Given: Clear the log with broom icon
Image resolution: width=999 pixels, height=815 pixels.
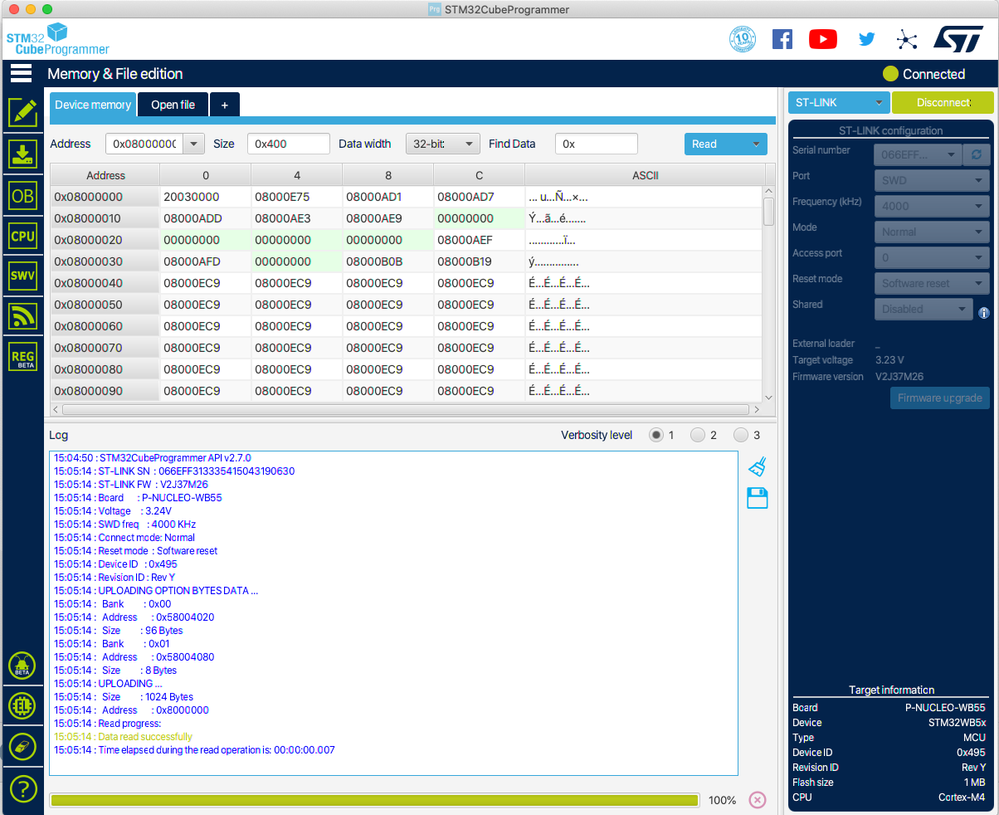Looking at the screenshot, I should point(757,467).
